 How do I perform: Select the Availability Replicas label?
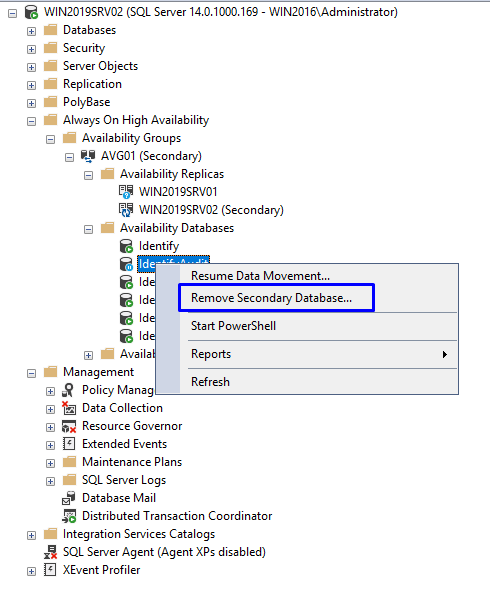[172, 174]
